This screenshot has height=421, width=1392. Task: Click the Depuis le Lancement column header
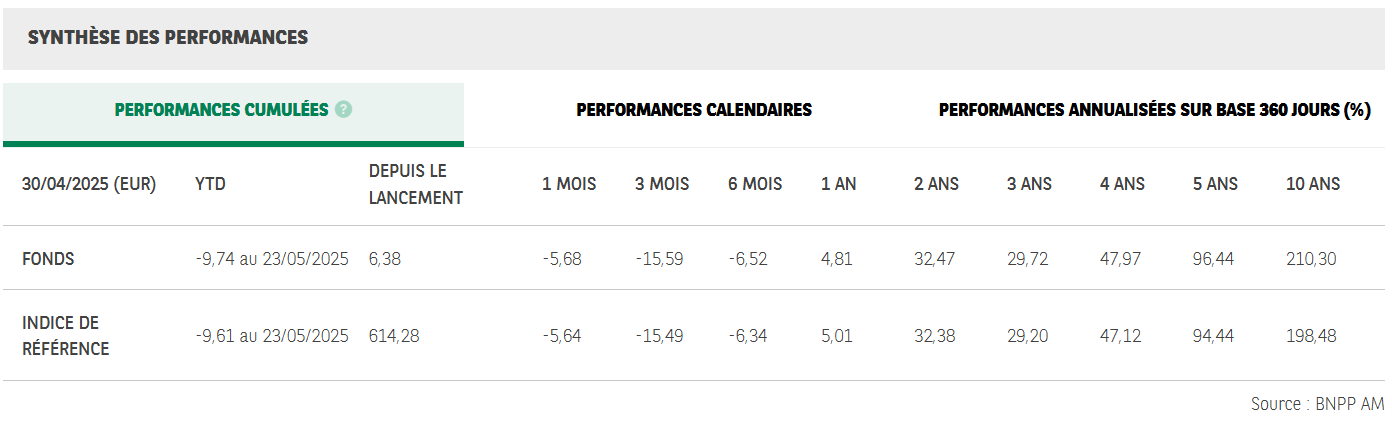tap(416, 184)
